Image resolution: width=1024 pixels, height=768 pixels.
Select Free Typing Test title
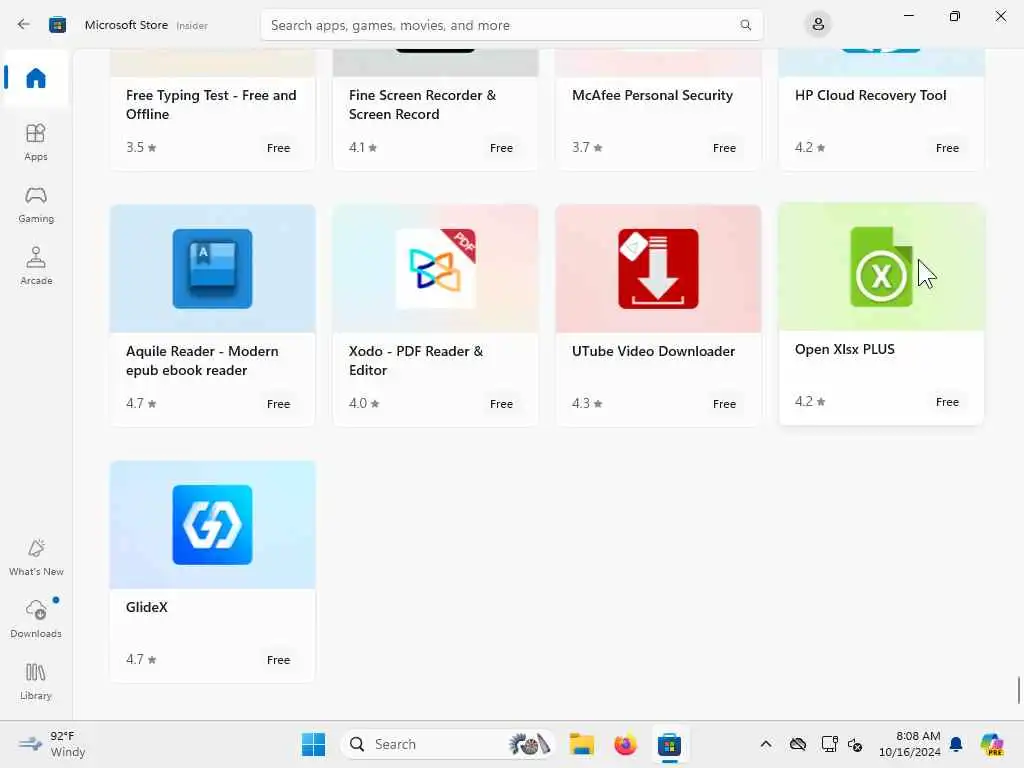(211, 104)
